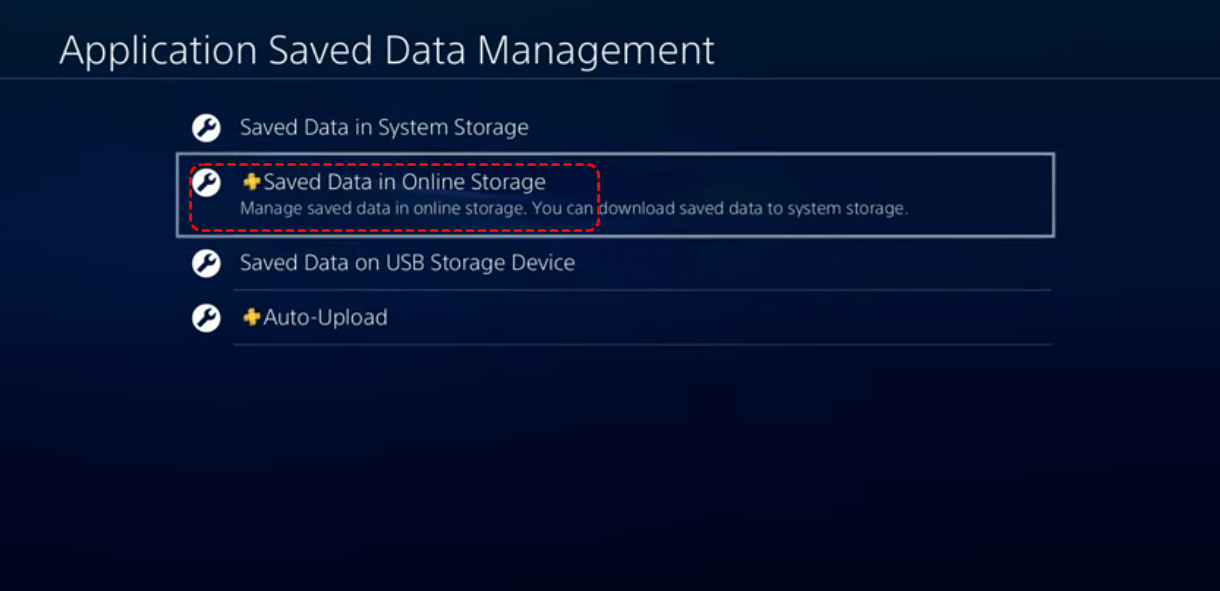This screenshot has width=1220, height=591.
Task: Click the wrench icon beside Saved Data in System Storage
Action: tap(206, 128)
